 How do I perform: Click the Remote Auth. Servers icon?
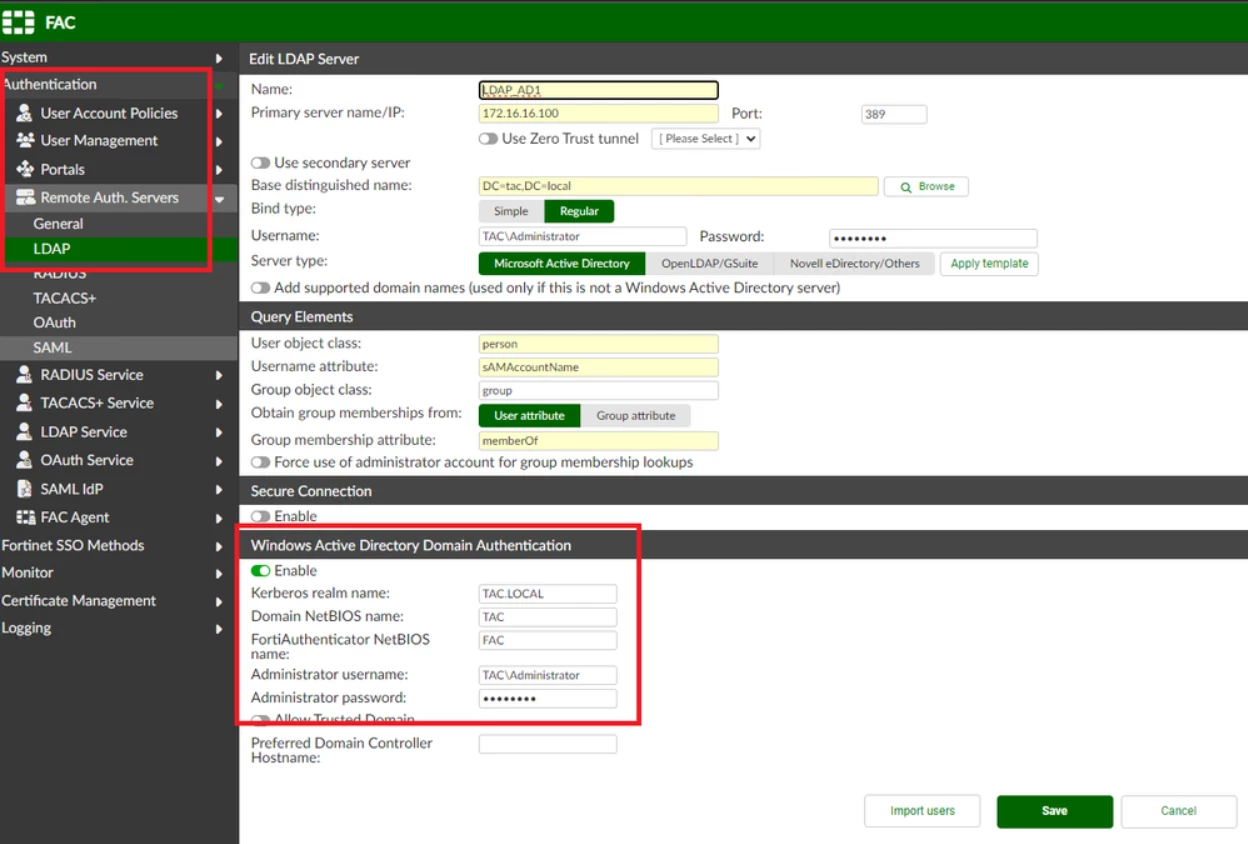25,197
